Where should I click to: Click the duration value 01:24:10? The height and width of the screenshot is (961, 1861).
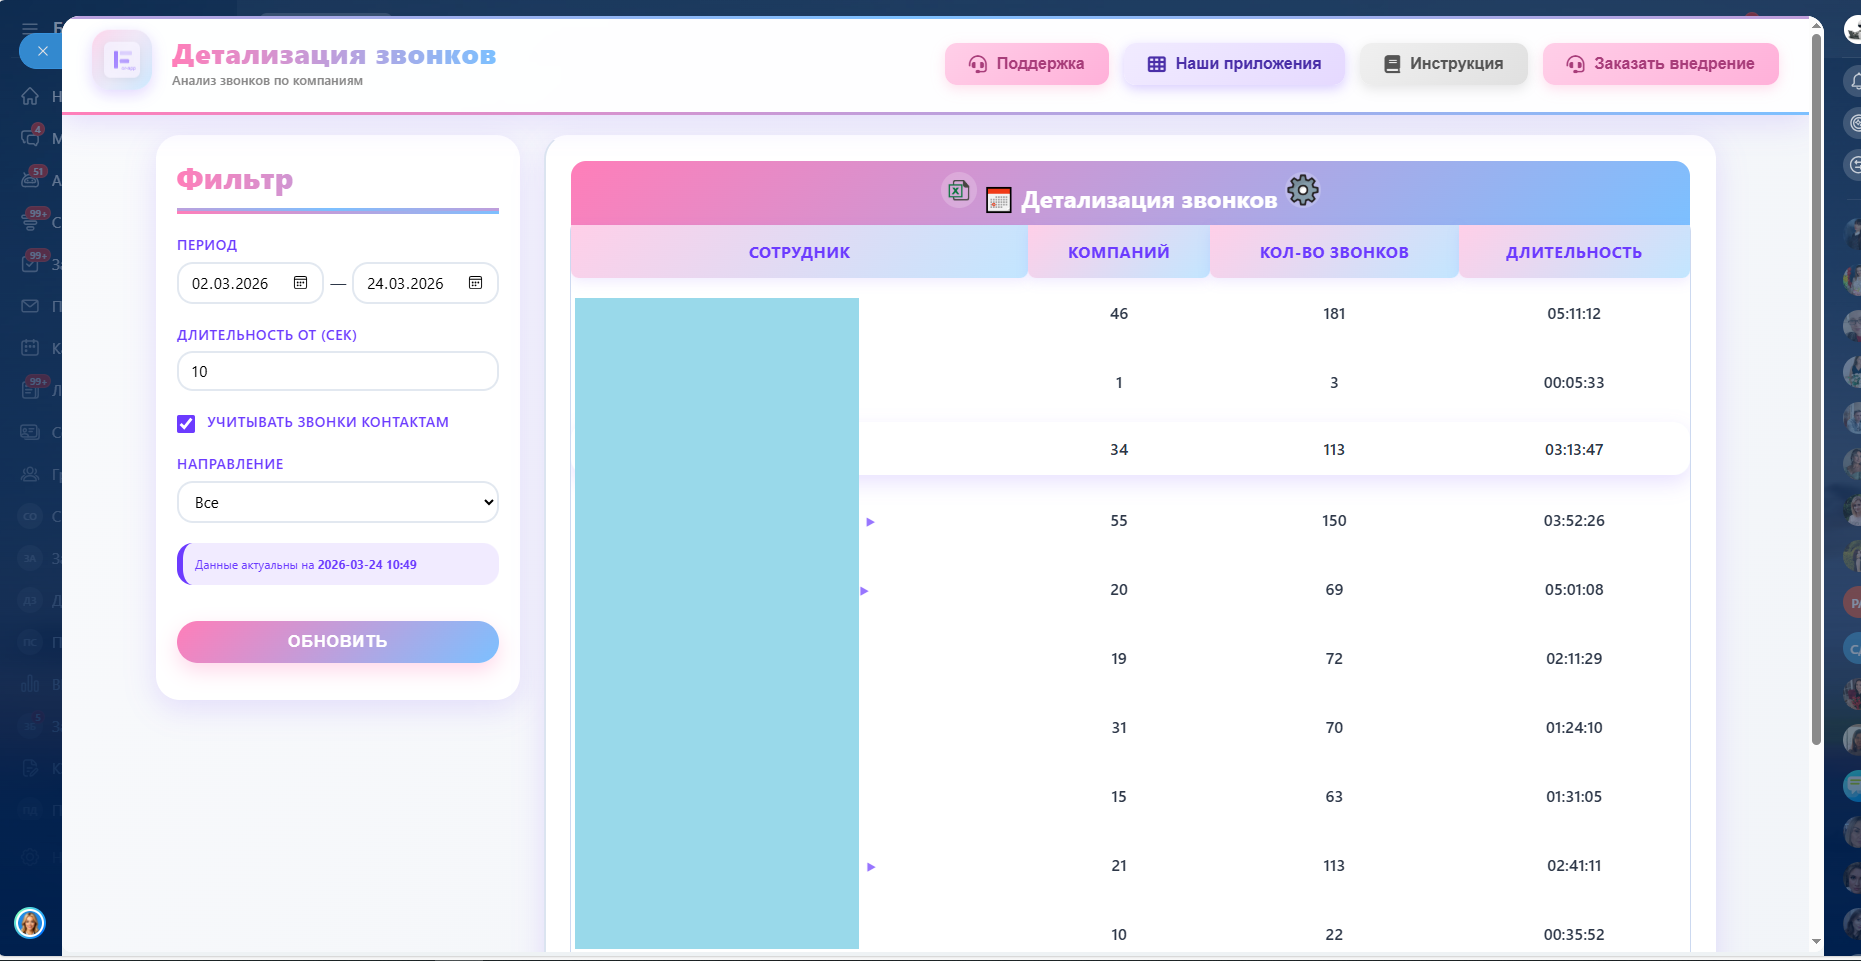[1574, 728]
